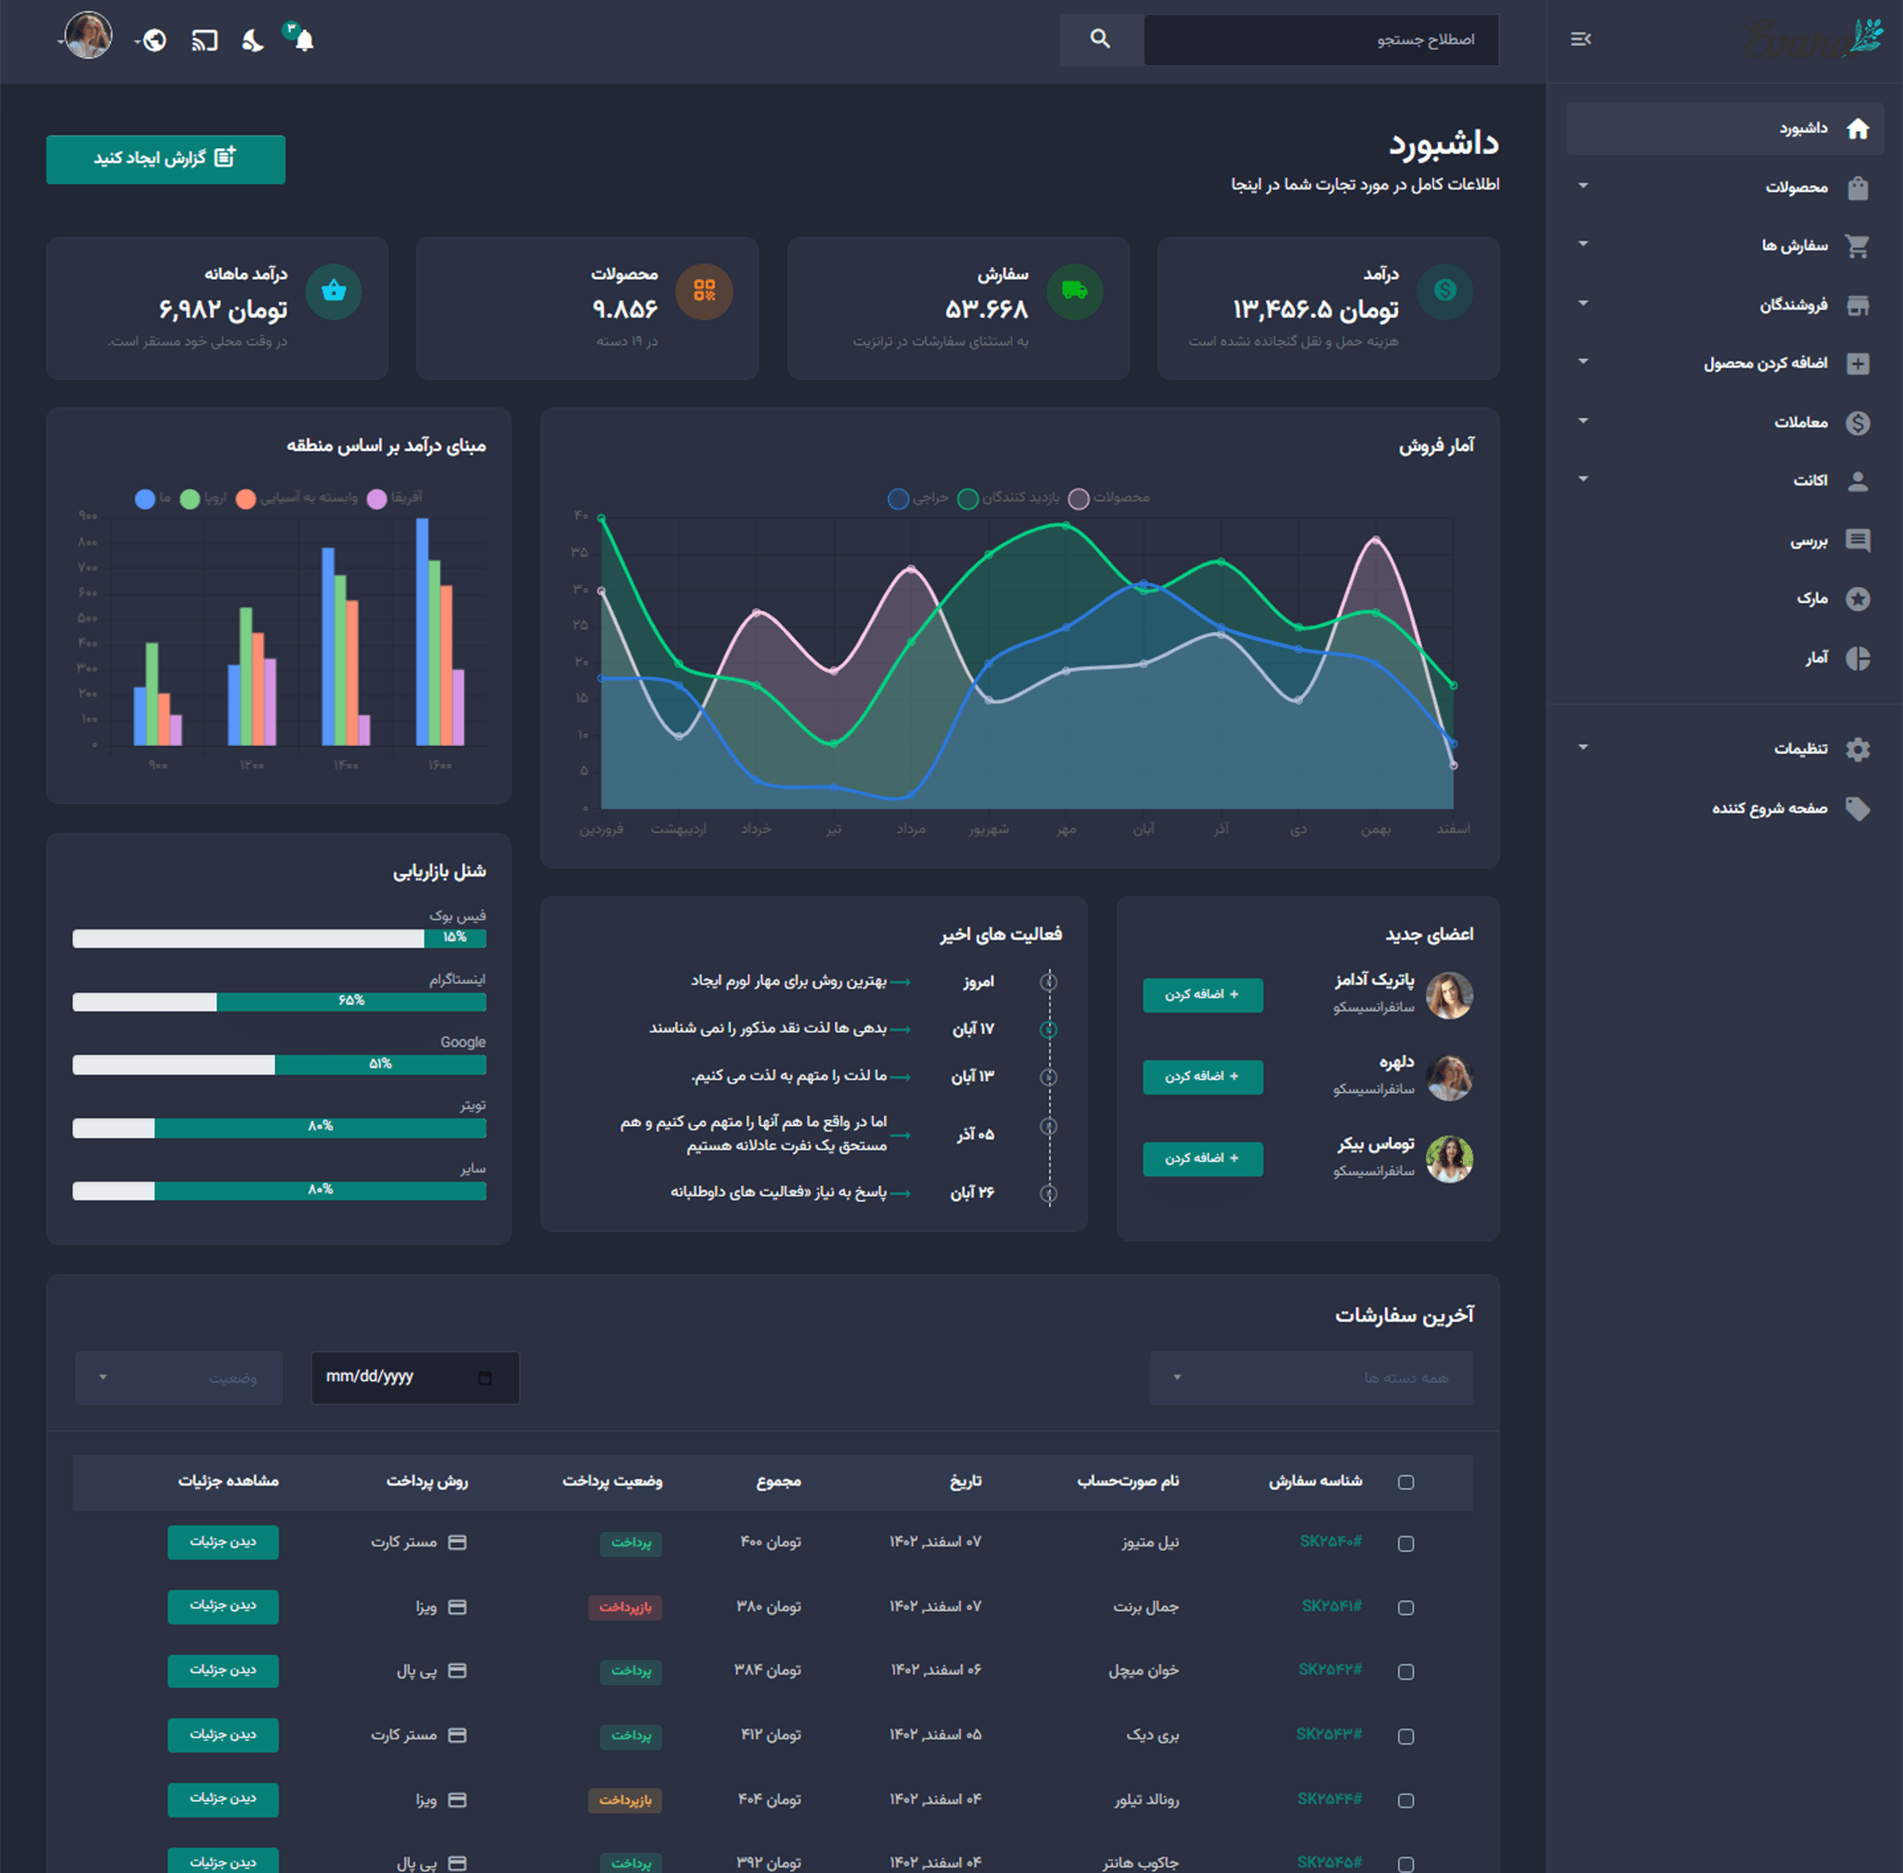This screenshot has height=1873, width=1903.
Task: Click the truck orders card icon
Action: pos(1074,291)
